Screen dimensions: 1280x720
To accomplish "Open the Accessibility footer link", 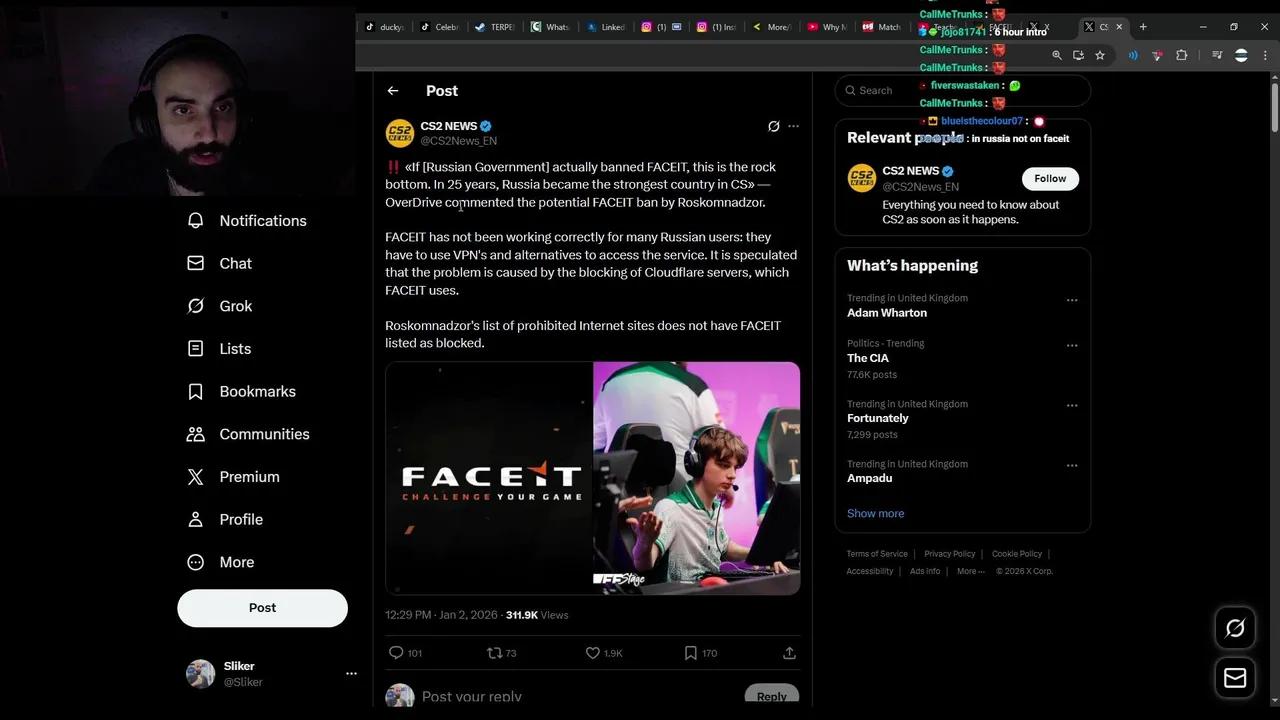I will coord(870,572).
